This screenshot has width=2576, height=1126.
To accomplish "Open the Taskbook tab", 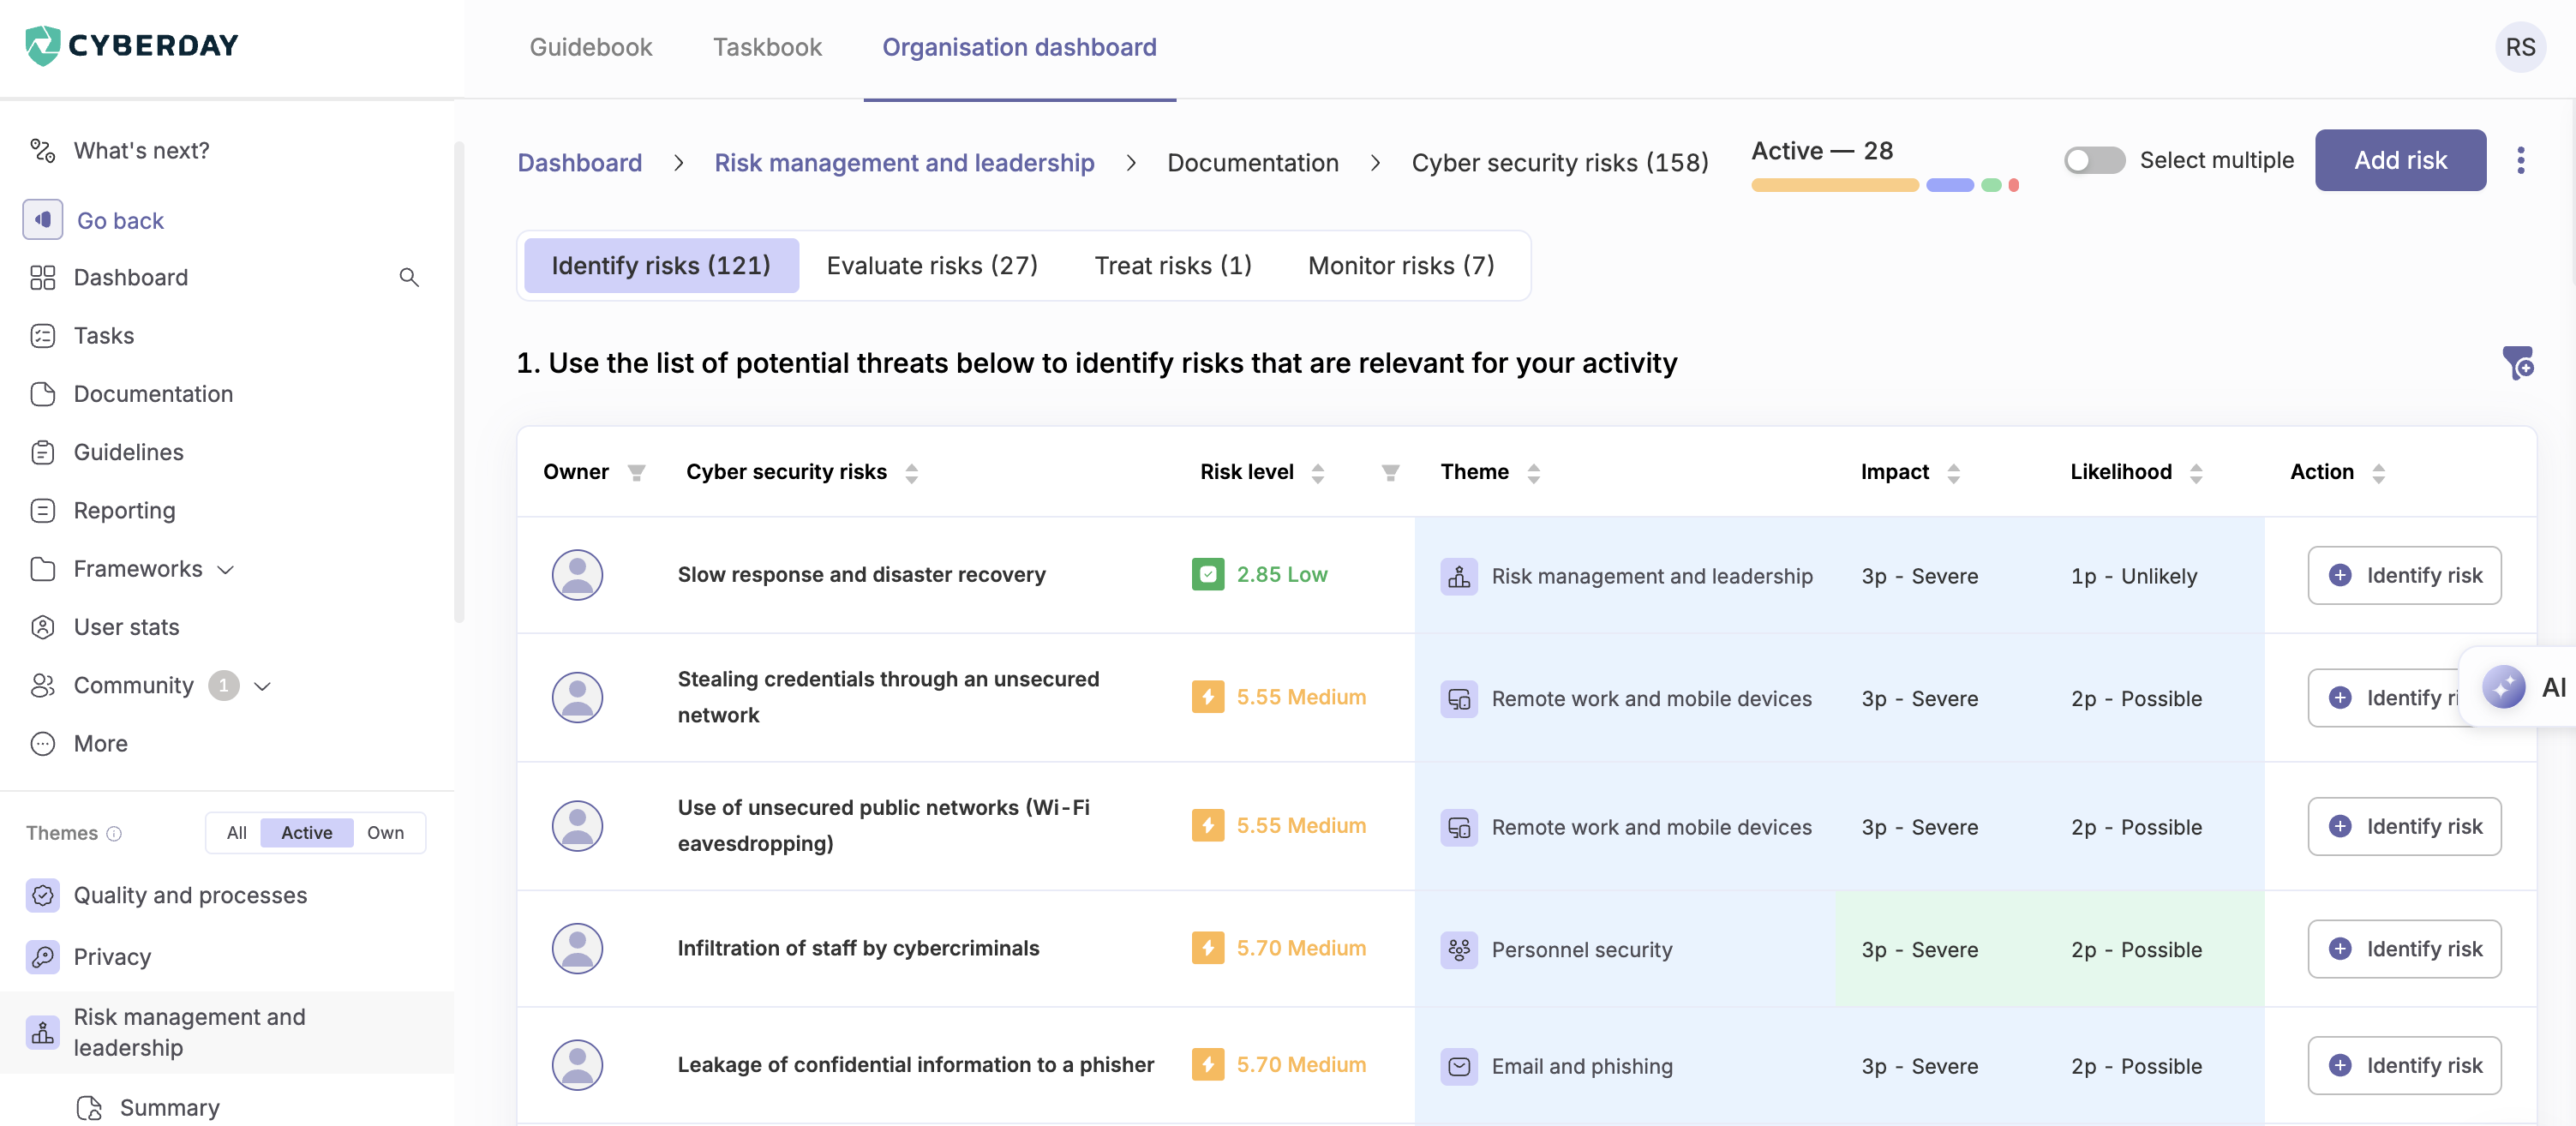I will pos(766,47).
